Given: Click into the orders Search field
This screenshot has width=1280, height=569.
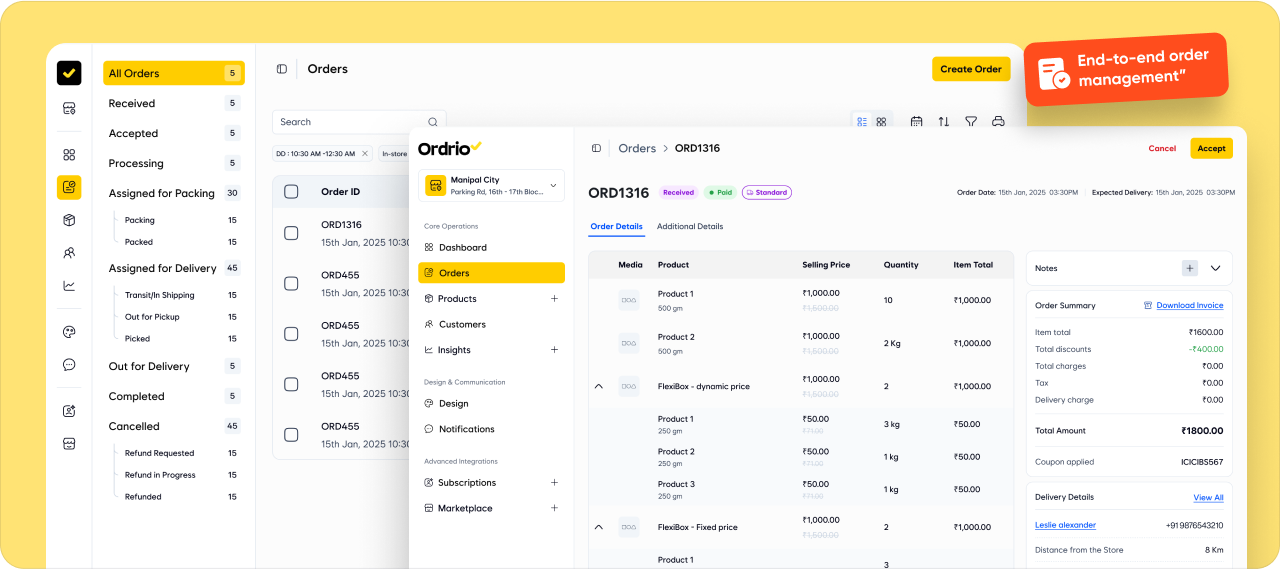Looking at the screenshot, I should [350, 122].
